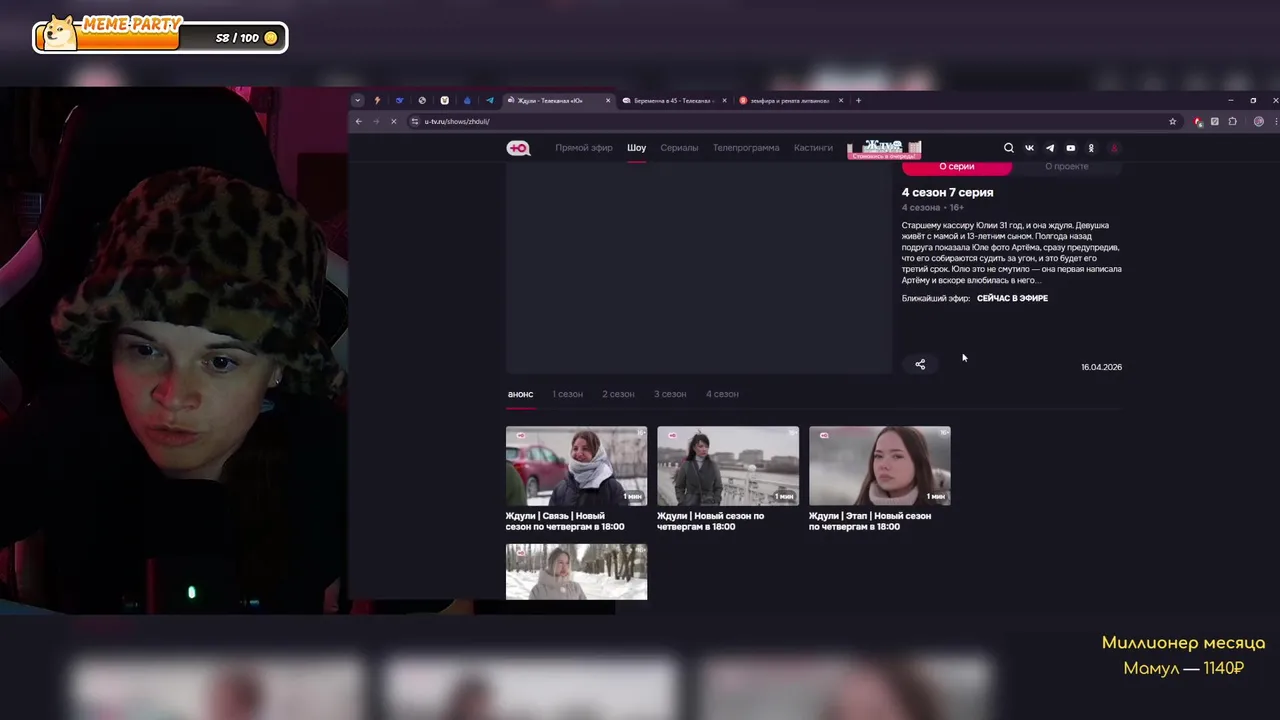Click the date 16.04.2026
Image resolution: width=1280 pixels, height=720 pixels.
pyautogui.click(x=1101, y=367)
